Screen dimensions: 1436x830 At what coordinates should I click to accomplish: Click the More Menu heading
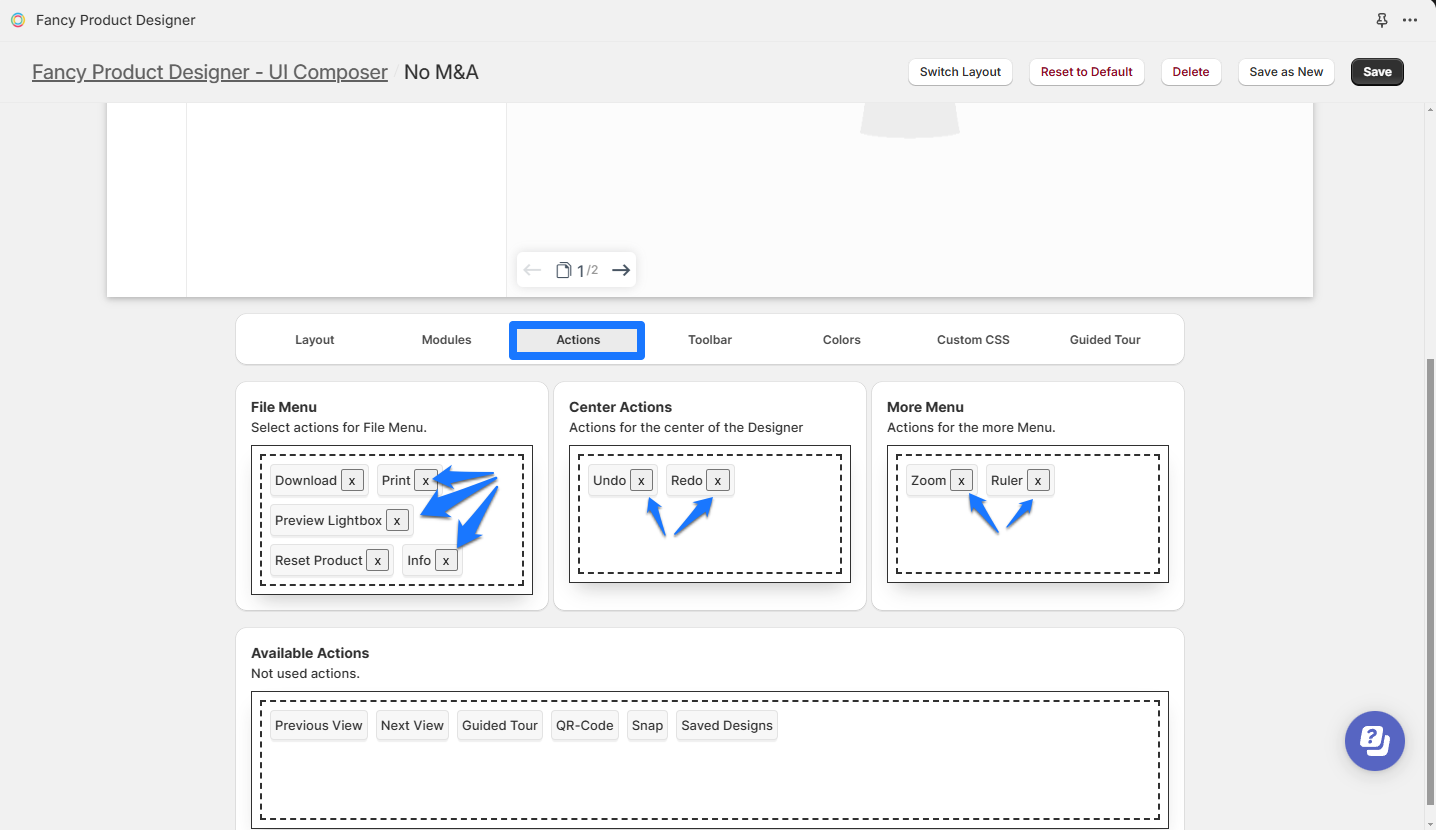[x=925, y=407]
